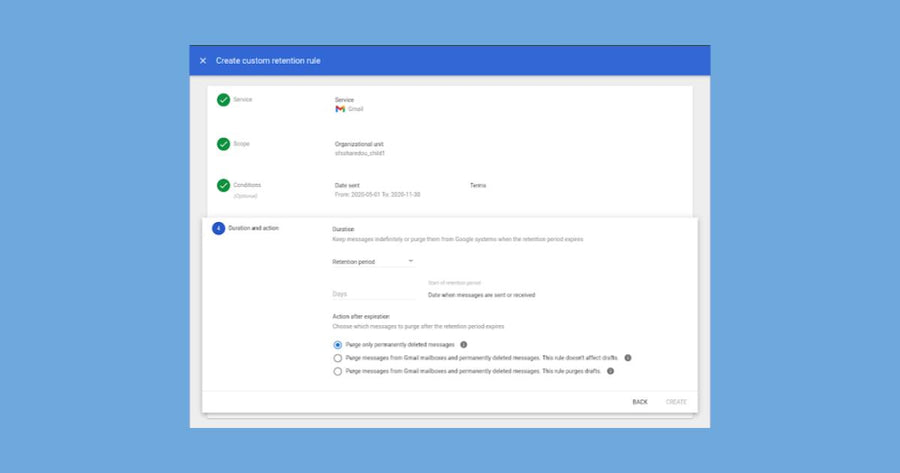Click the Gmail logo icon
Image resolution: width=900 pixels, height=473 pixels.
[x=340, y=109]
